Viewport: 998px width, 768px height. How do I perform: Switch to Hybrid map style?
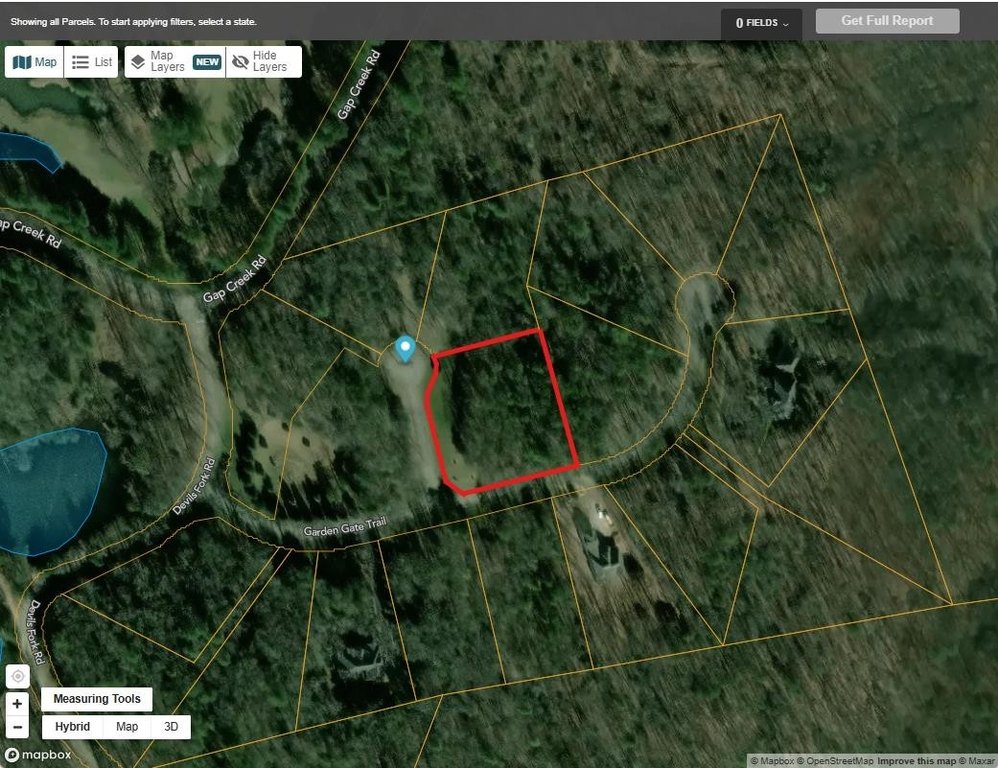click(72, 727)
